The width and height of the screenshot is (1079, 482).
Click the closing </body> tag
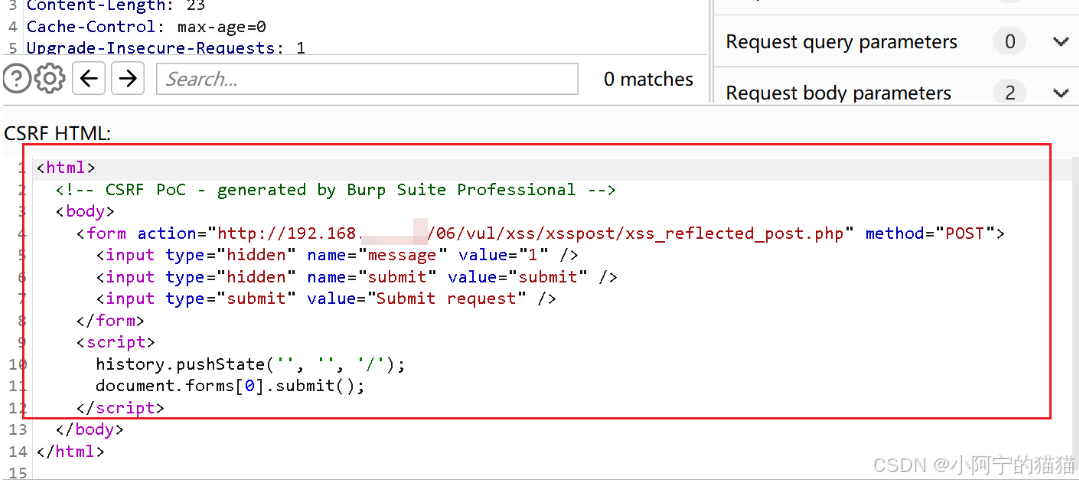point(90,430)
